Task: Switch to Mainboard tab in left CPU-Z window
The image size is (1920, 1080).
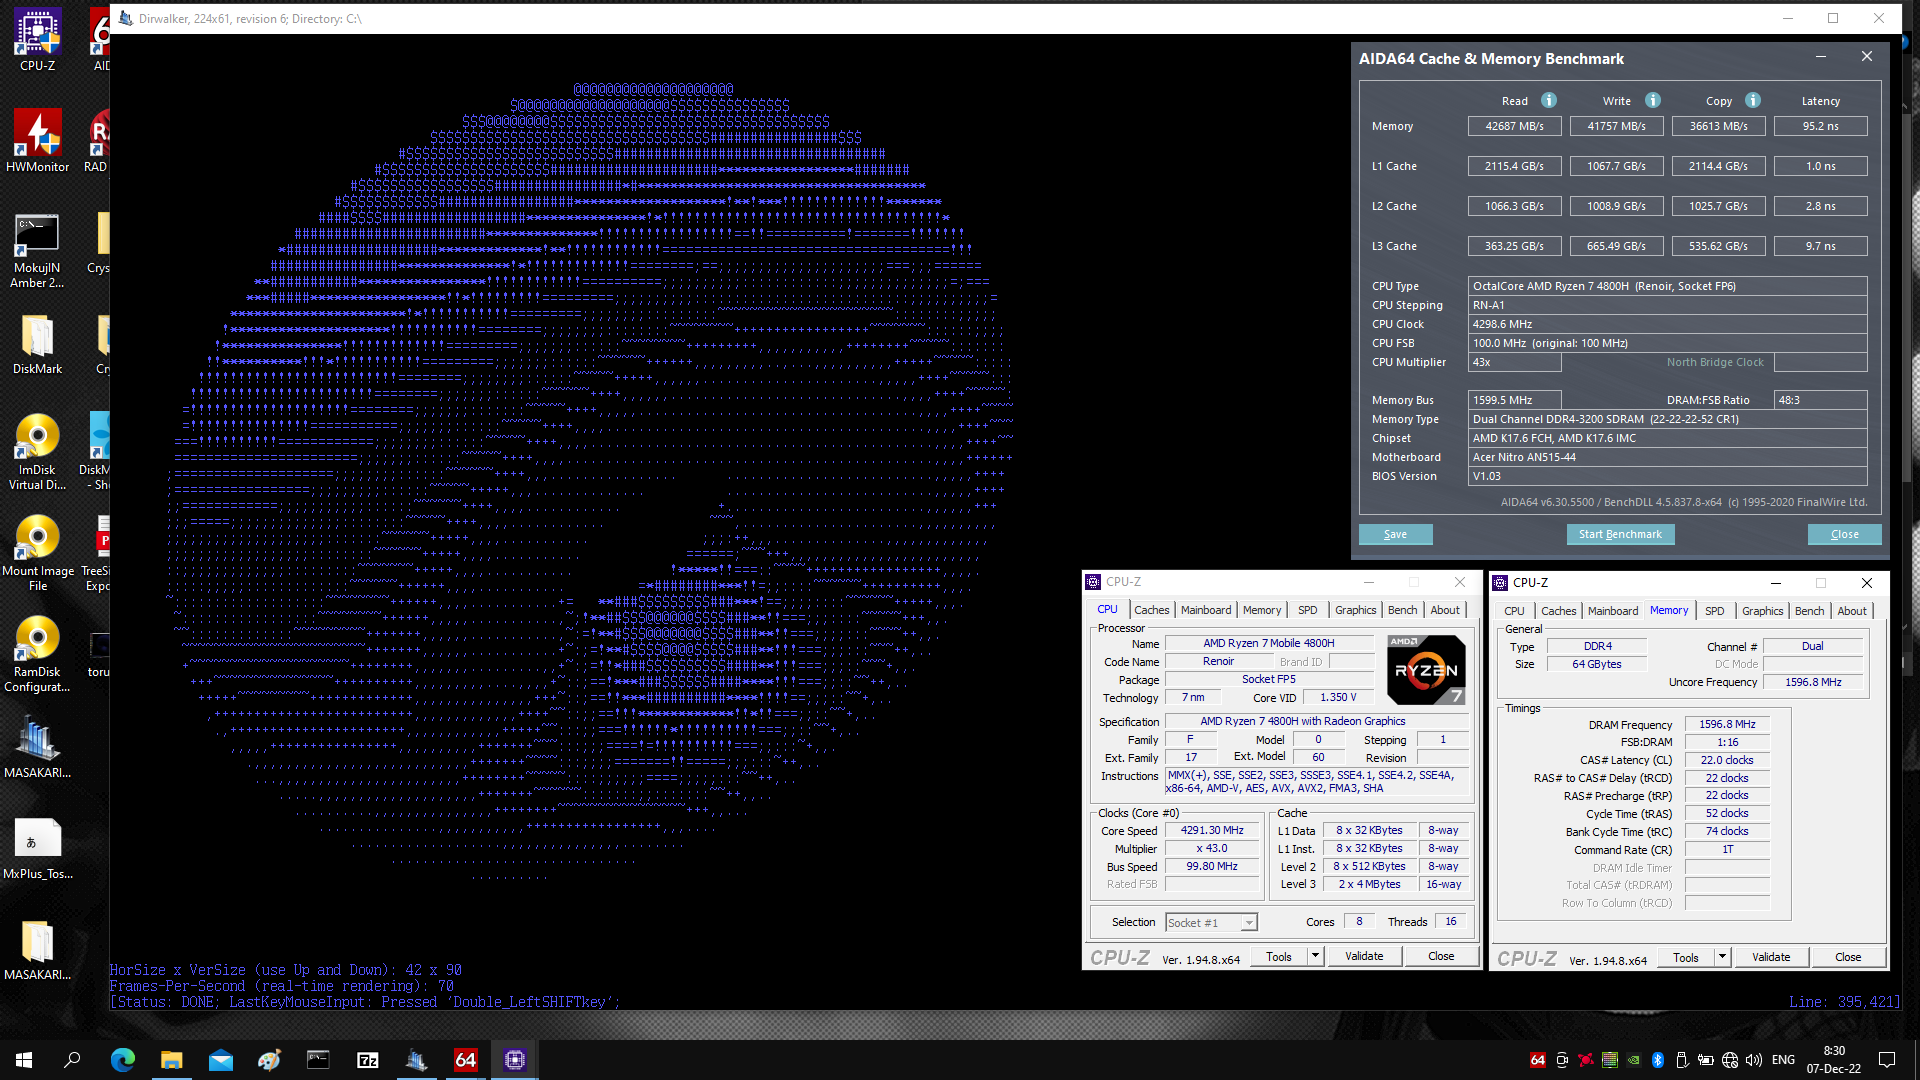Action: [1206, 610]
